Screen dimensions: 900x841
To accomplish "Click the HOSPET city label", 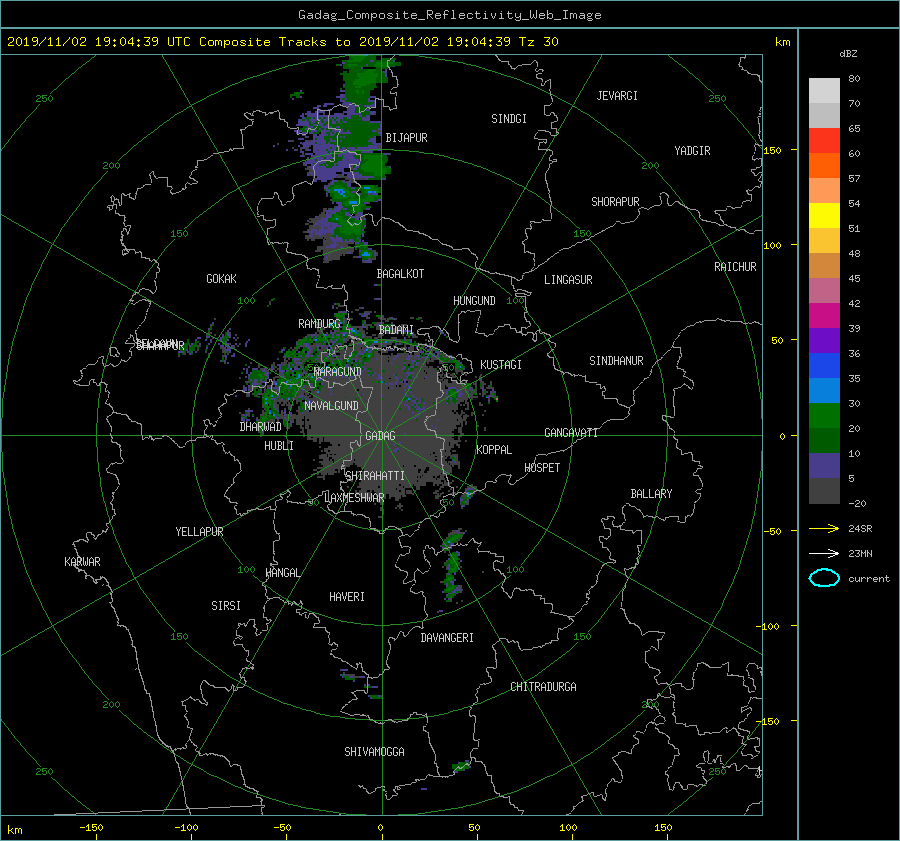I will (x=542, y=468).
